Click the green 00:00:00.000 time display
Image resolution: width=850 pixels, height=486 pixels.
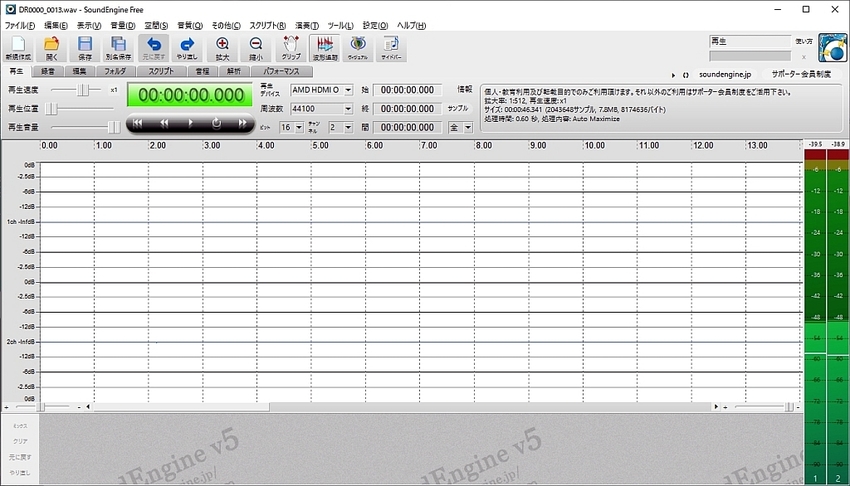(x=190, y=95)
